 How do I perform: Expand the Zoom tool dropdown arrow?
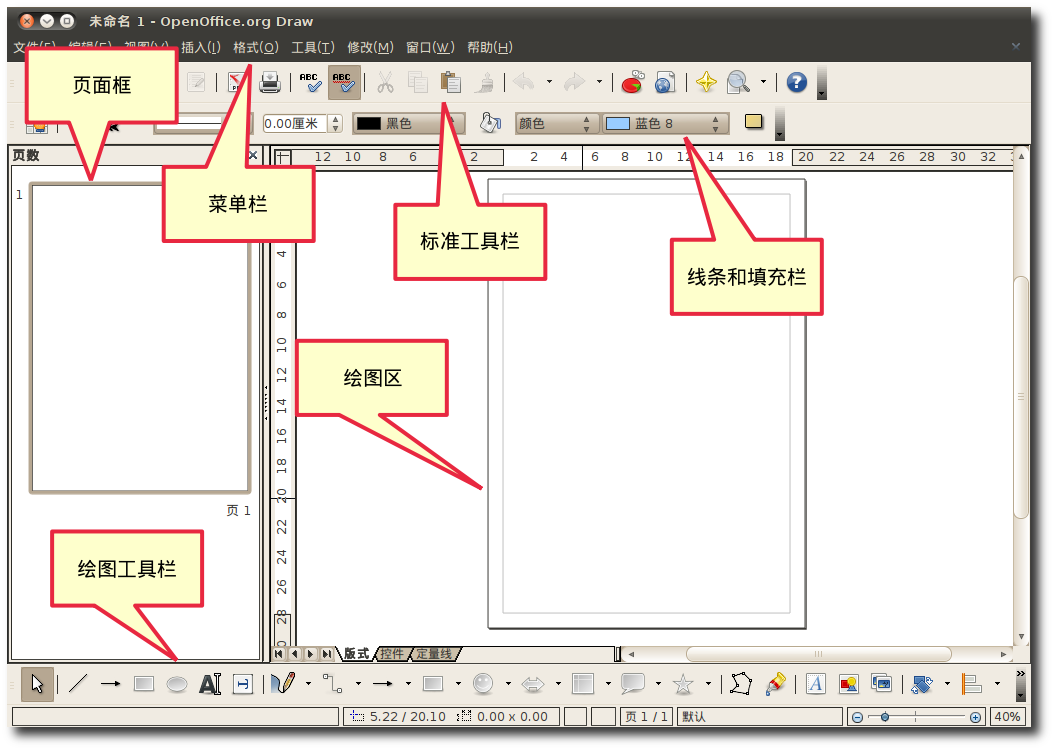[763, 82]
